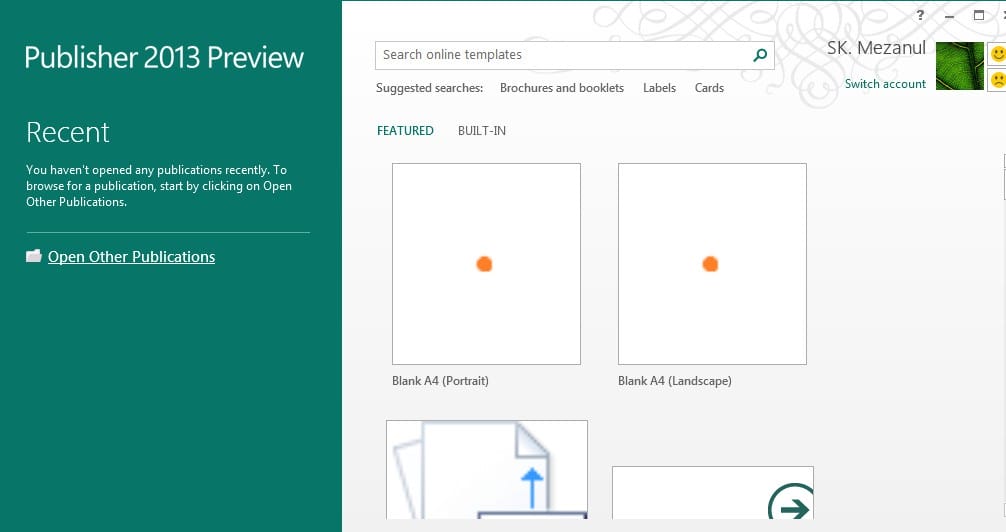Send a frown feedback face icon

[x=997, y=80]
